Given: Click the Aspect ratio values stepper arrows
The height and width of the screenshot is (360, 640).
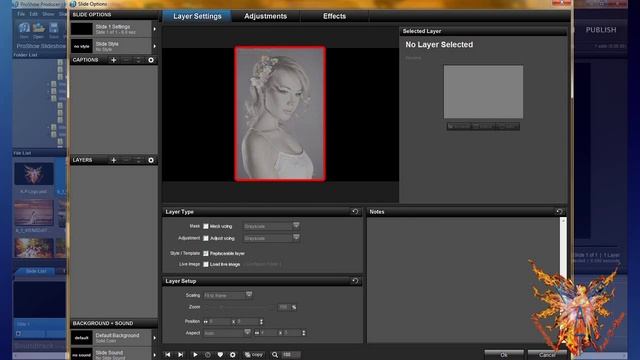Looking at the screenshot, I should point(304,333).
